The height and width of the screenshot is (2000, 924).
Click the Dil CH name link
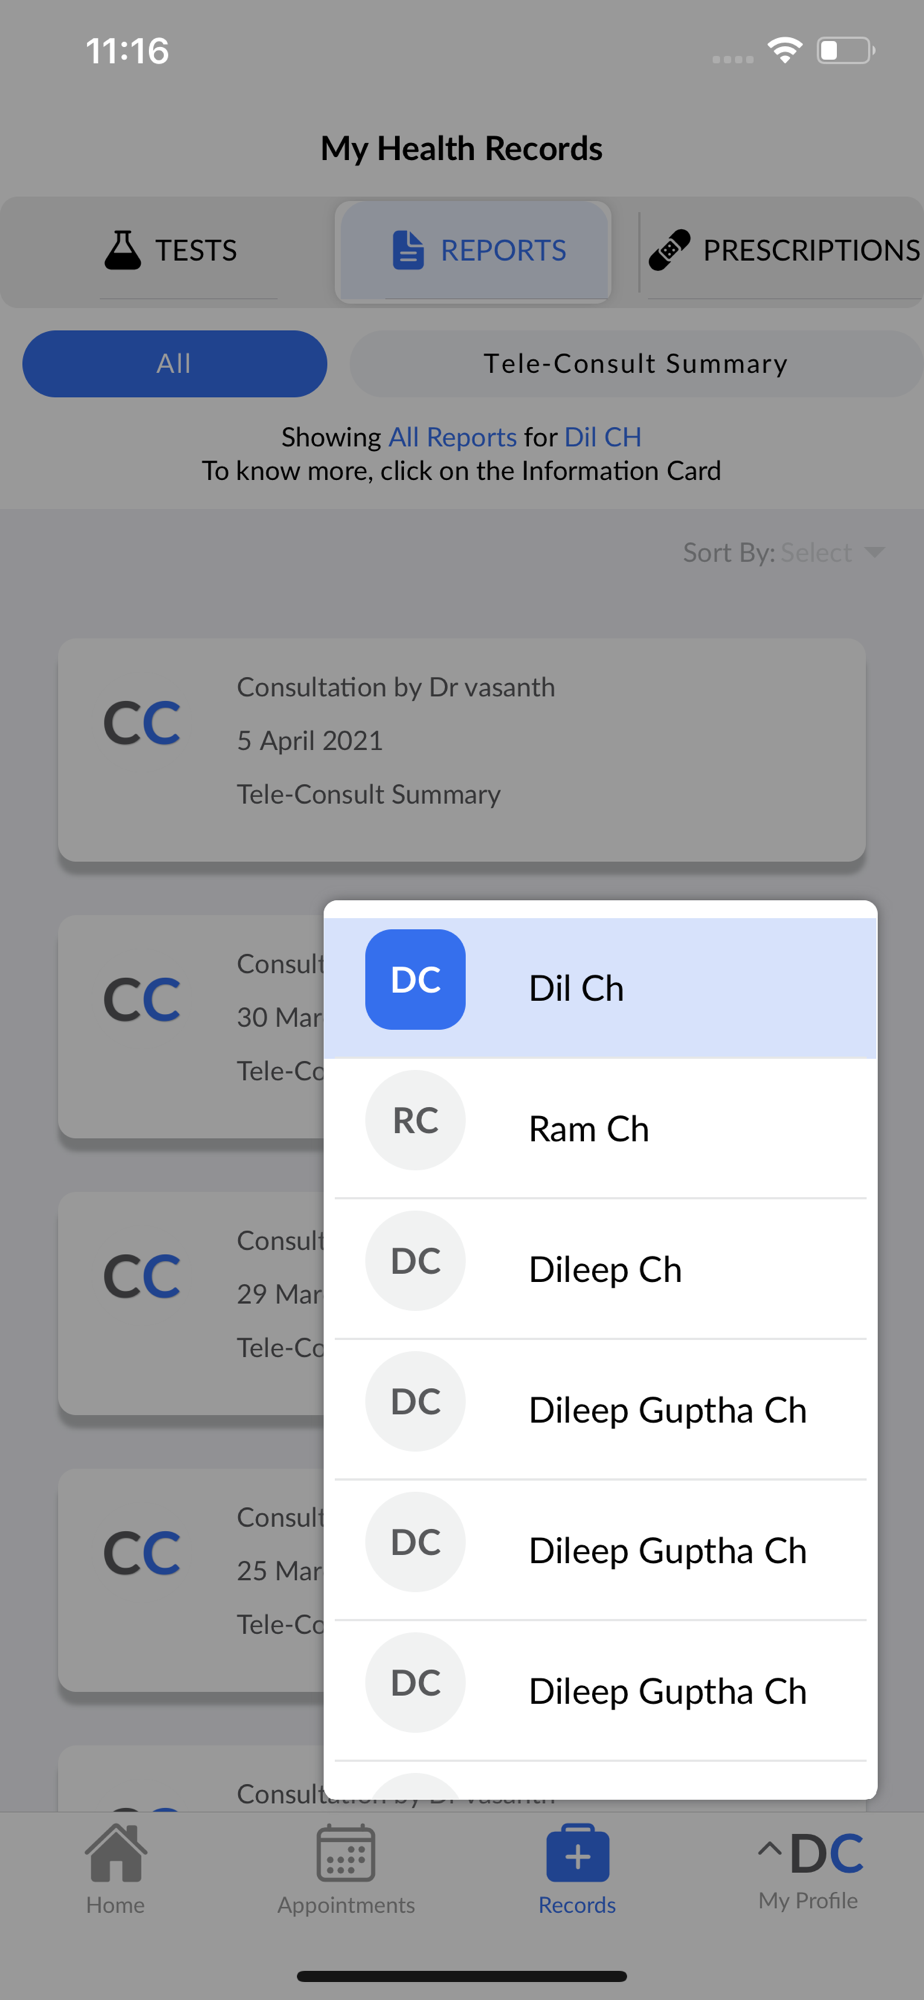tap(603, 437)
